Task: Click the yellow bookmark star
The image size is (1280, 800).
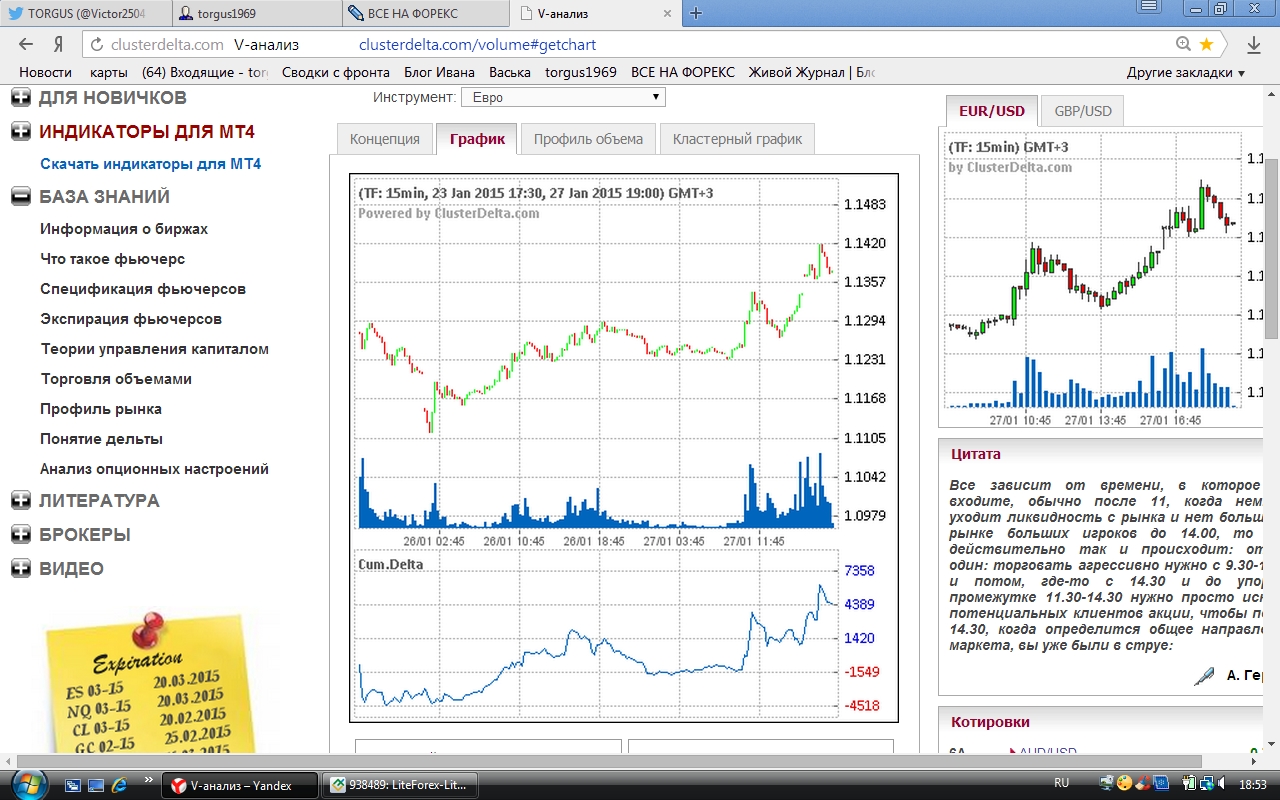Action: tap(1206, 45)
